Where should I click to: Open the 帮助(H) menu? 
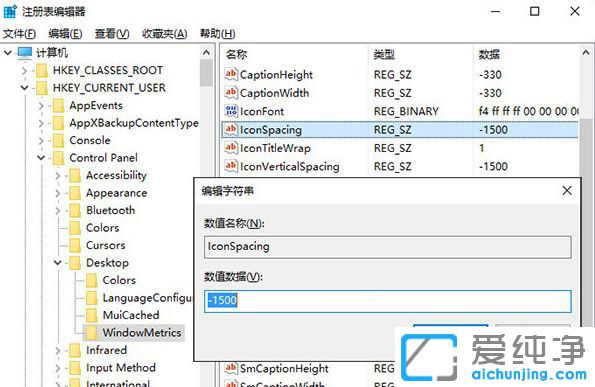(x=218, y=34)
